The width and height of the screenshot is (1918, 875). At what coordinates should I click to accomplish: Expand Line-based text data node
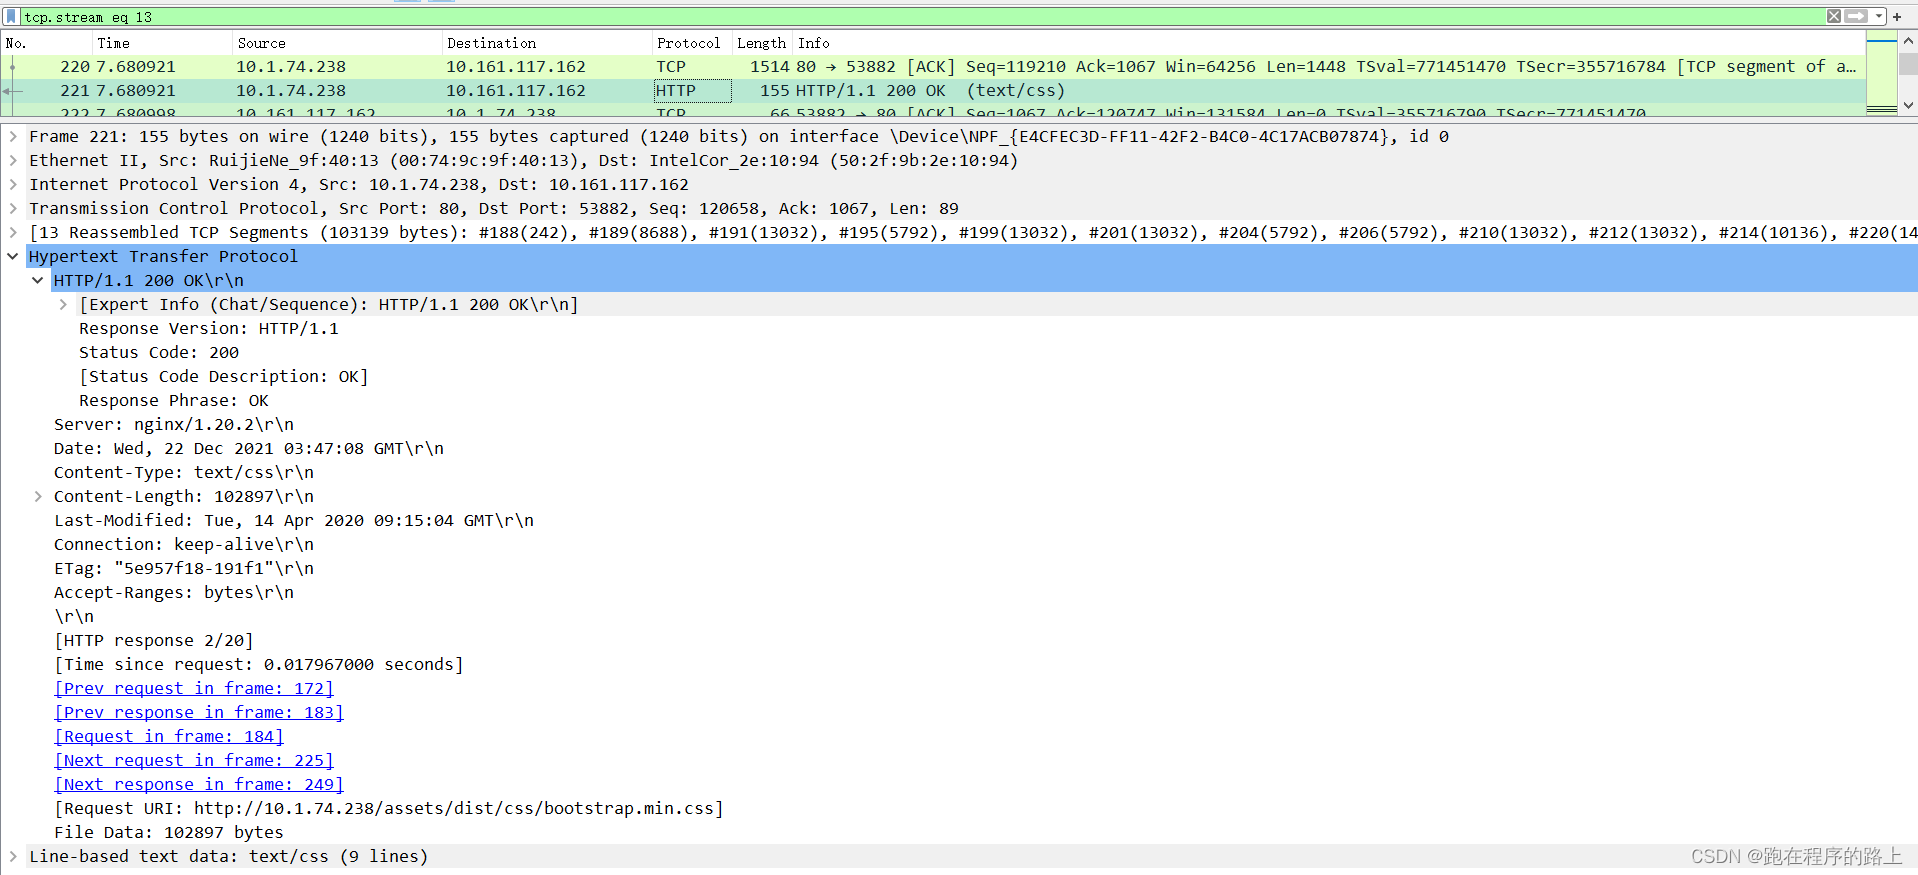(13, 857)
